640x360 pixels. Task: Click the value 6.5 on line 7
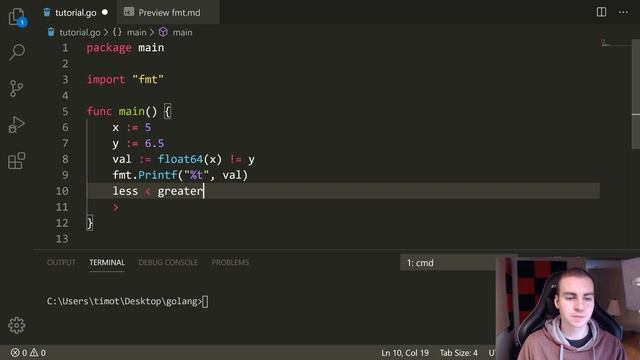click(x=154, y=143)
